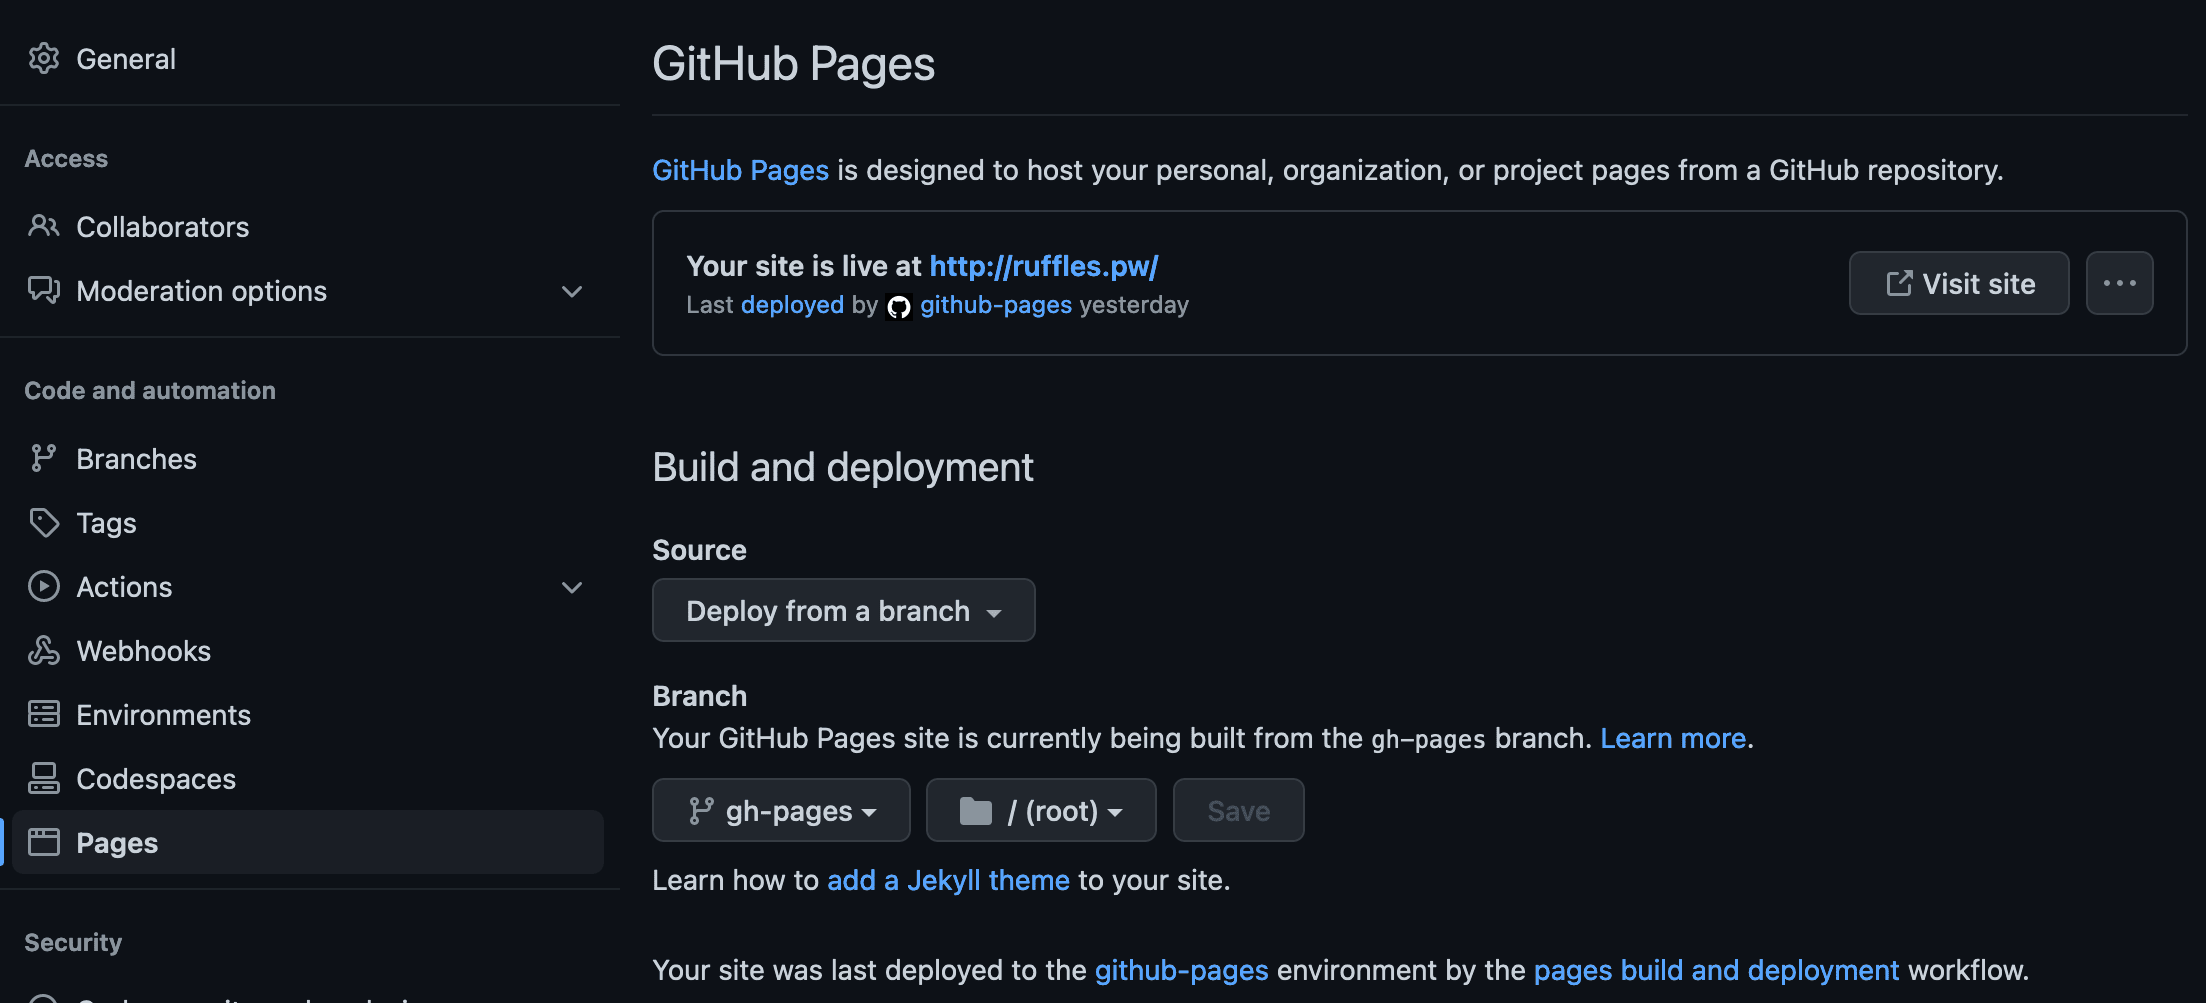Open the gh-pages branch dropdown
2206x1003 pixels.
tap(781, 811)
